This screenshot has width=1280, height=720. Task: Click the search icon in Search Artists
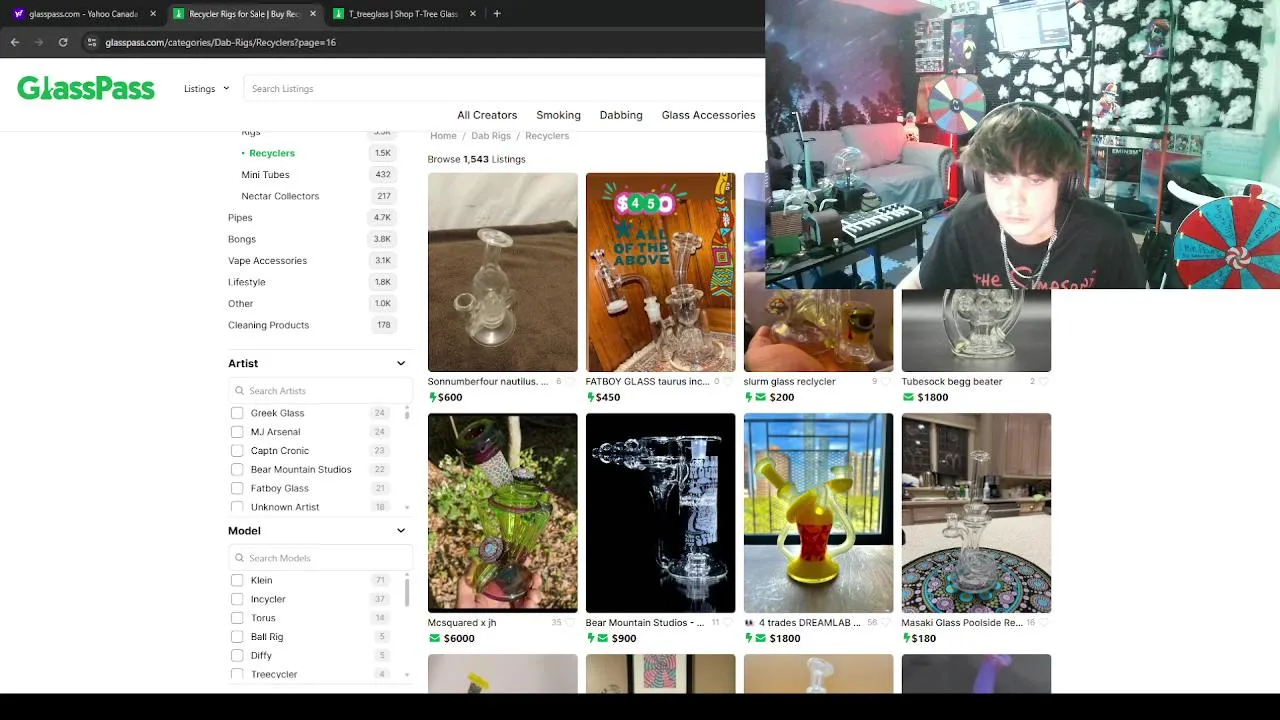click(240, 391)
